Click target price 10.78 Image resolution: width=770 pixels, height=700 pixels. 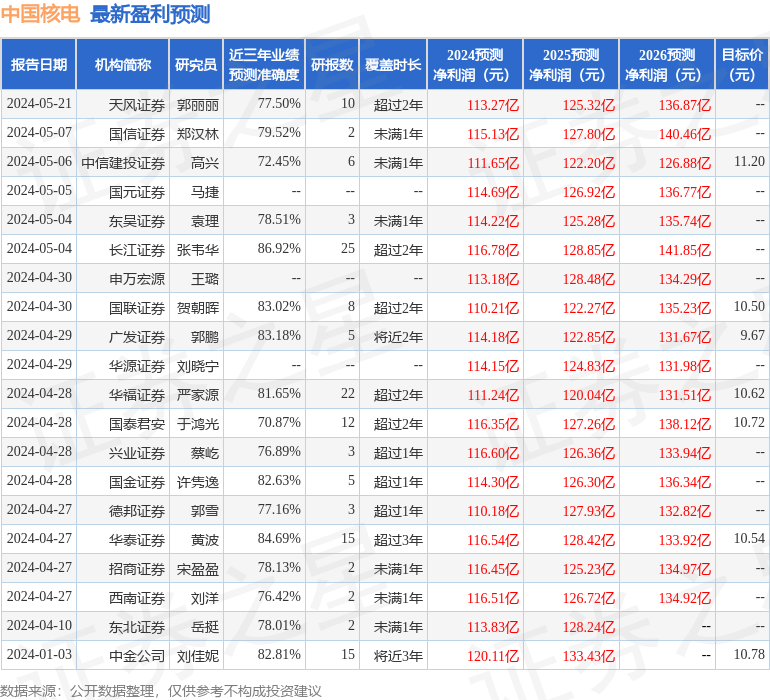749,654
